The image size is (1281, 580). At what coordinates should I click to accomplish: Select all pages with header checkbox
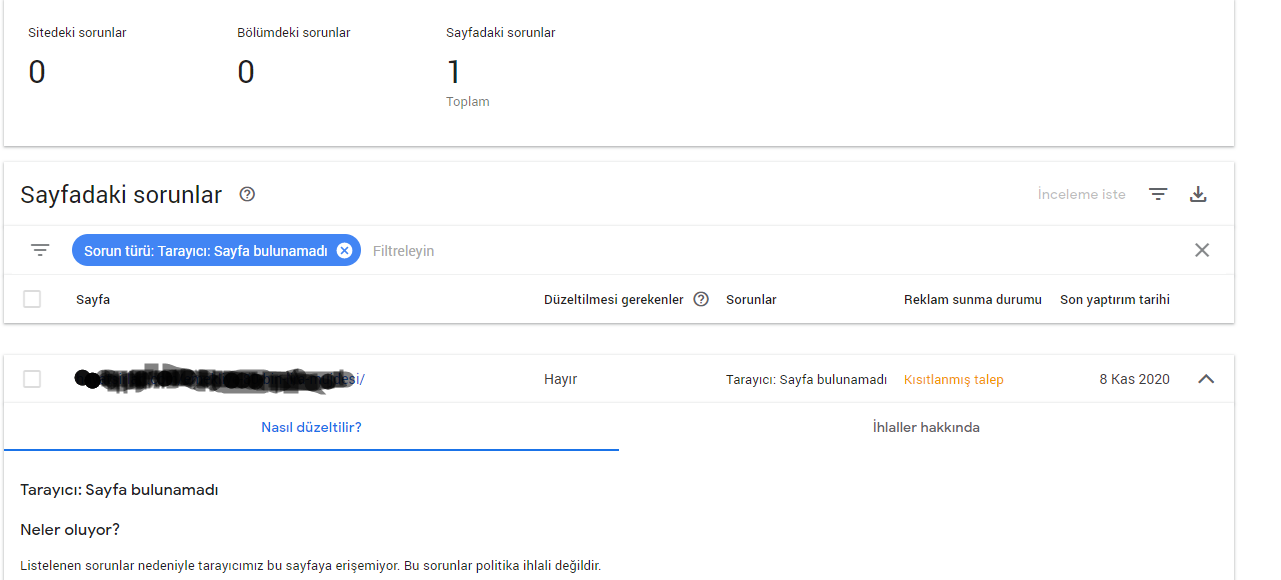pos(32,299)
